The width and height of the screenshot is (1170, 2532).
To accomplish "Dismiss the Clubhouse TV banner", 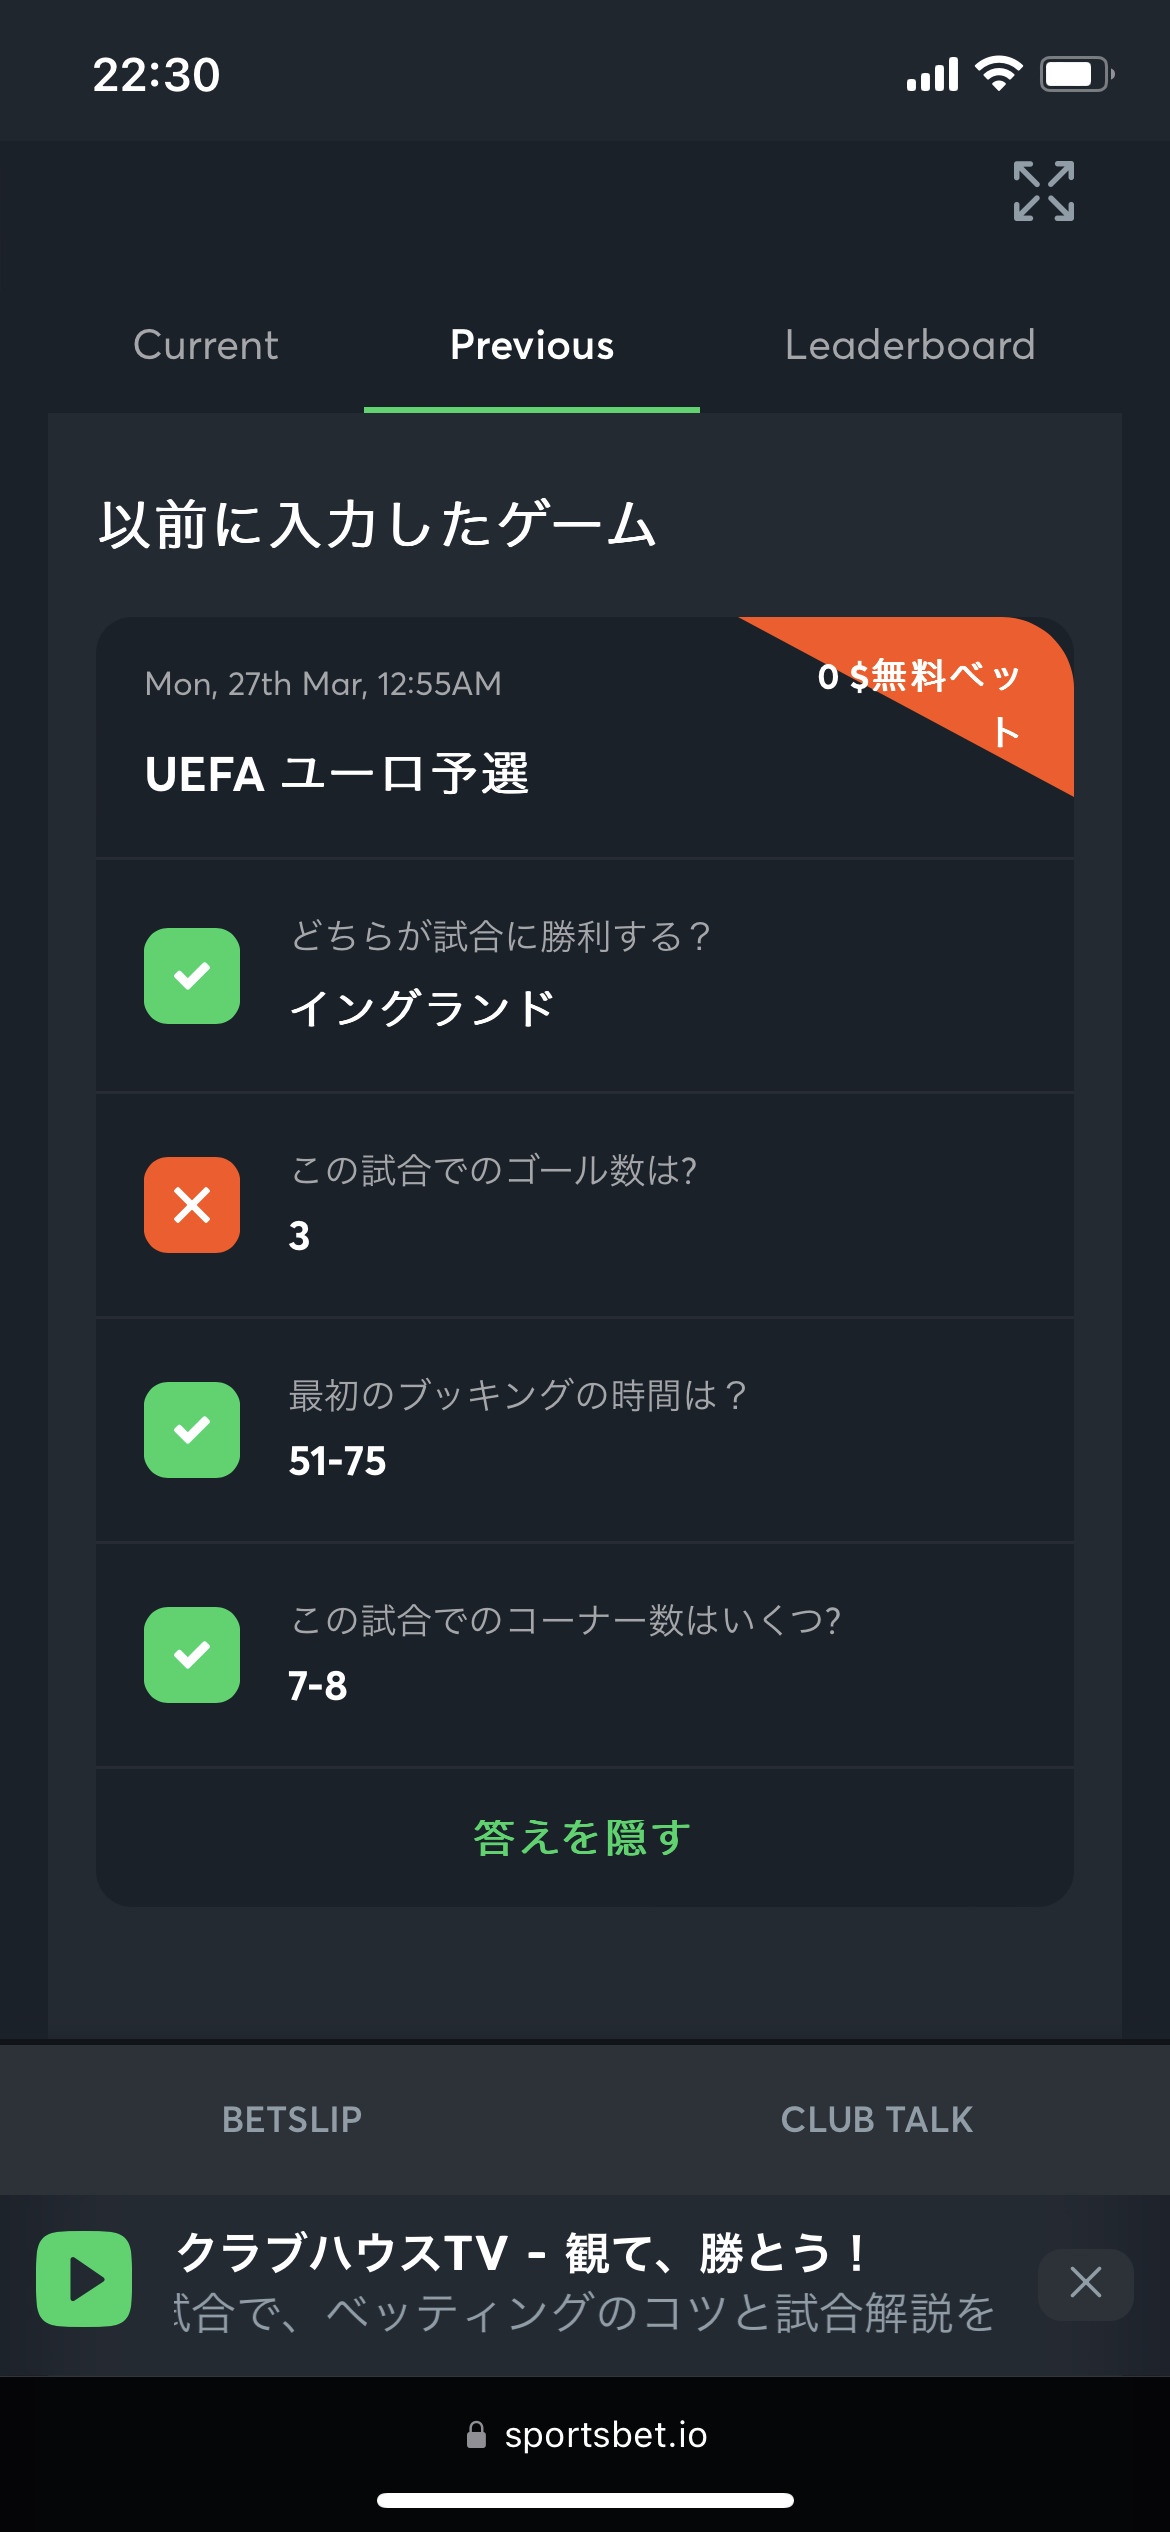I will 1085,2283.
